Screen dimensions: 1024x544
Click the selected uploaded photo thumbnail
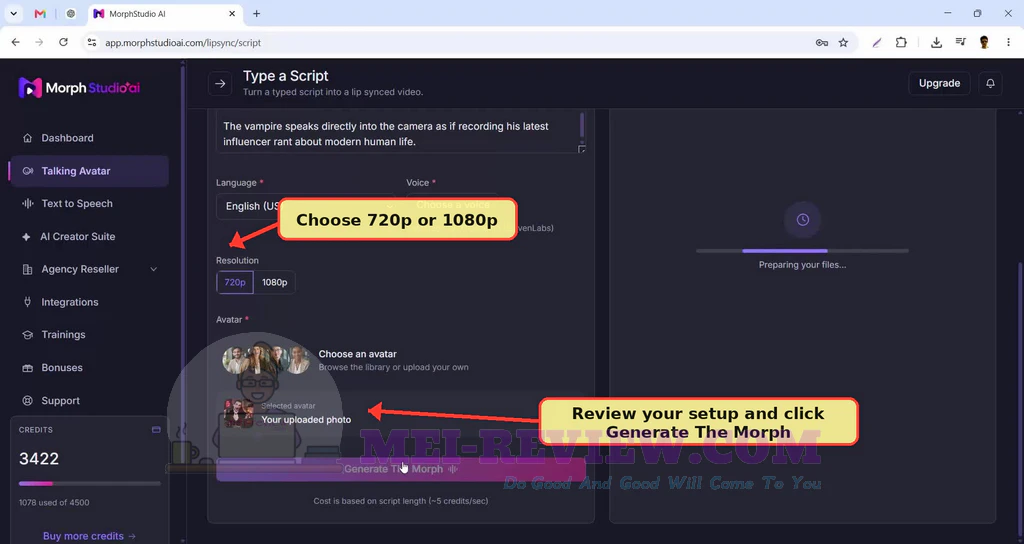(x=238, y=413)
